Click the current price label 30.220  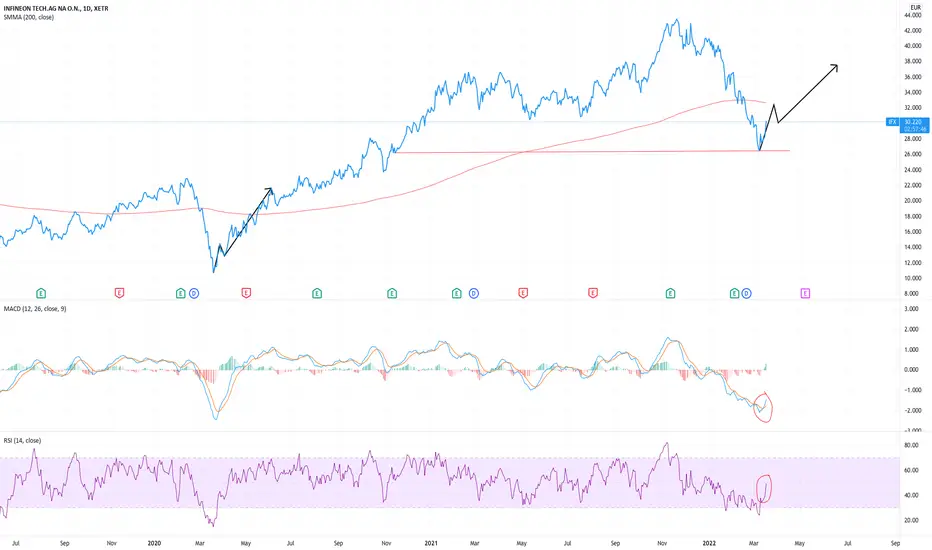[913, 122]
